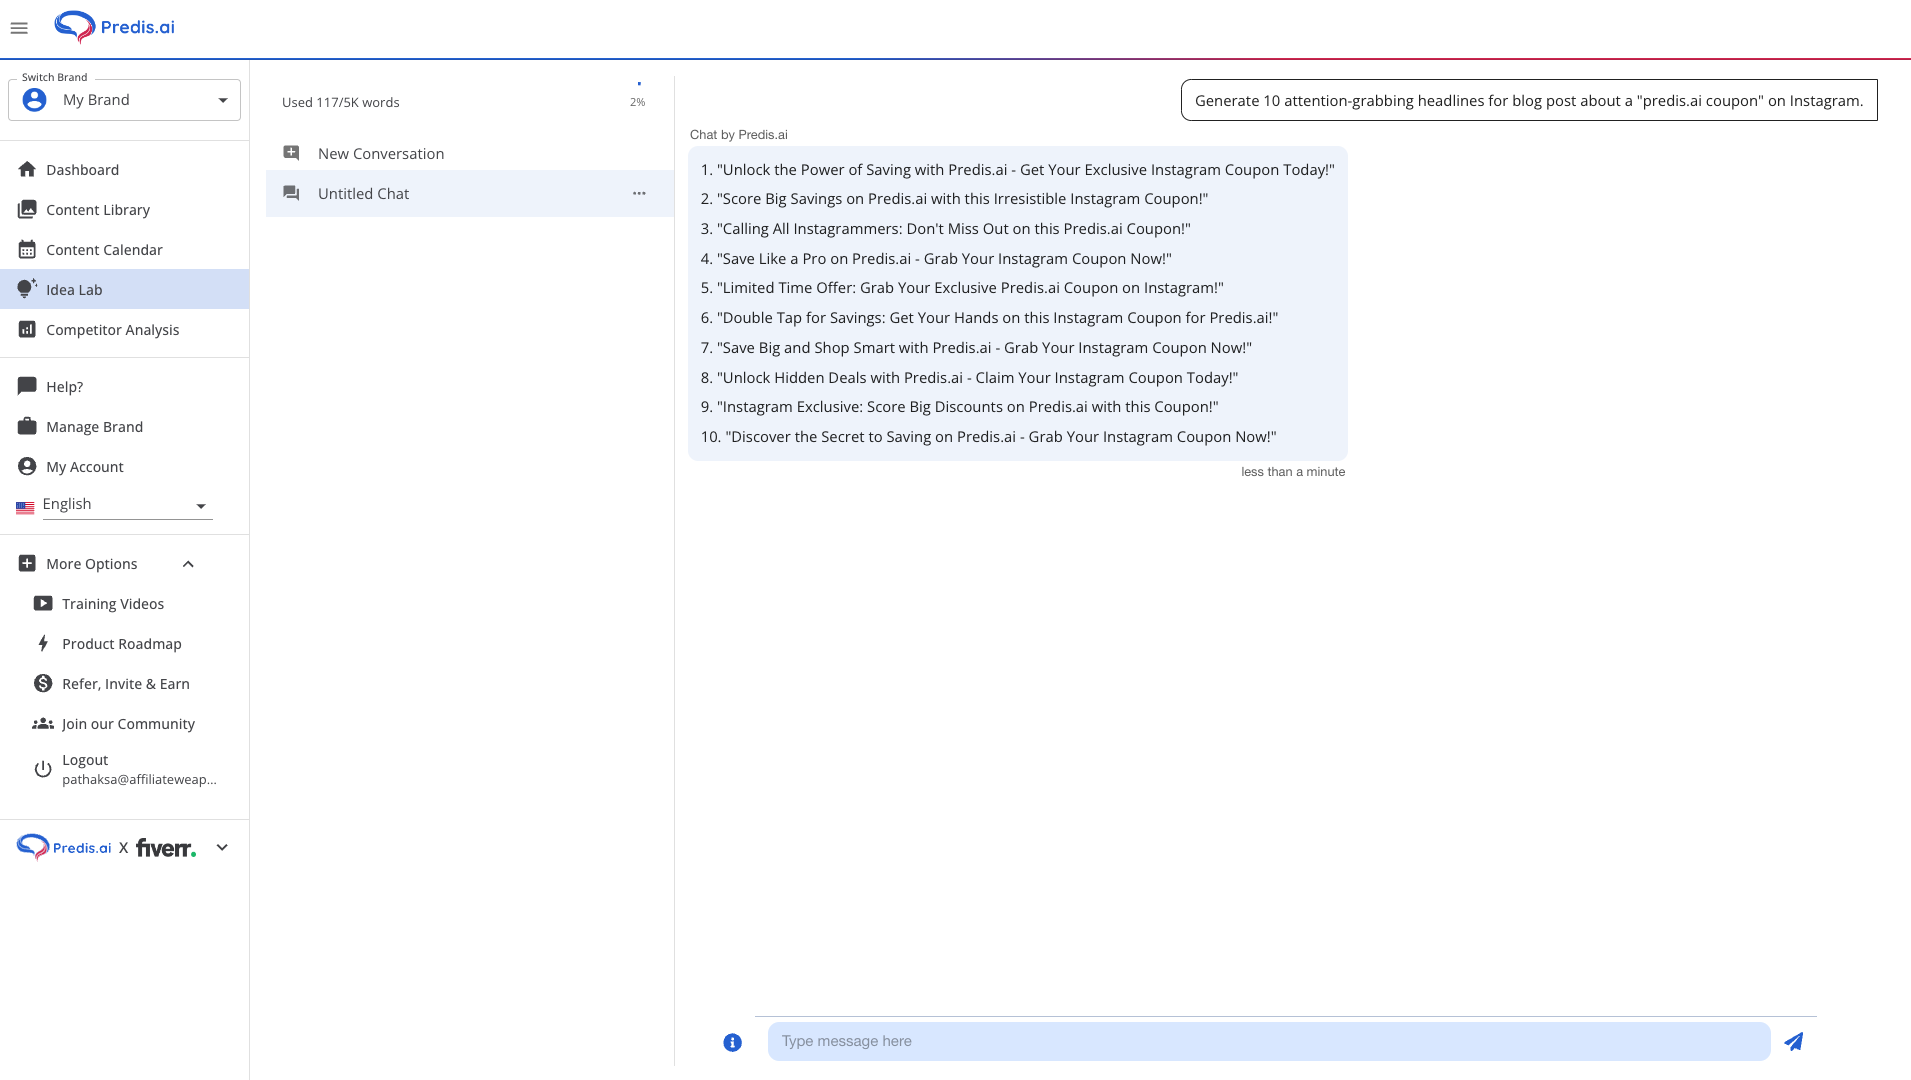Image resolution: width=1911 pixels, height=1080 pixels.
Task: Go to Dashboard in sidebar
Action: tap(82, 170)
